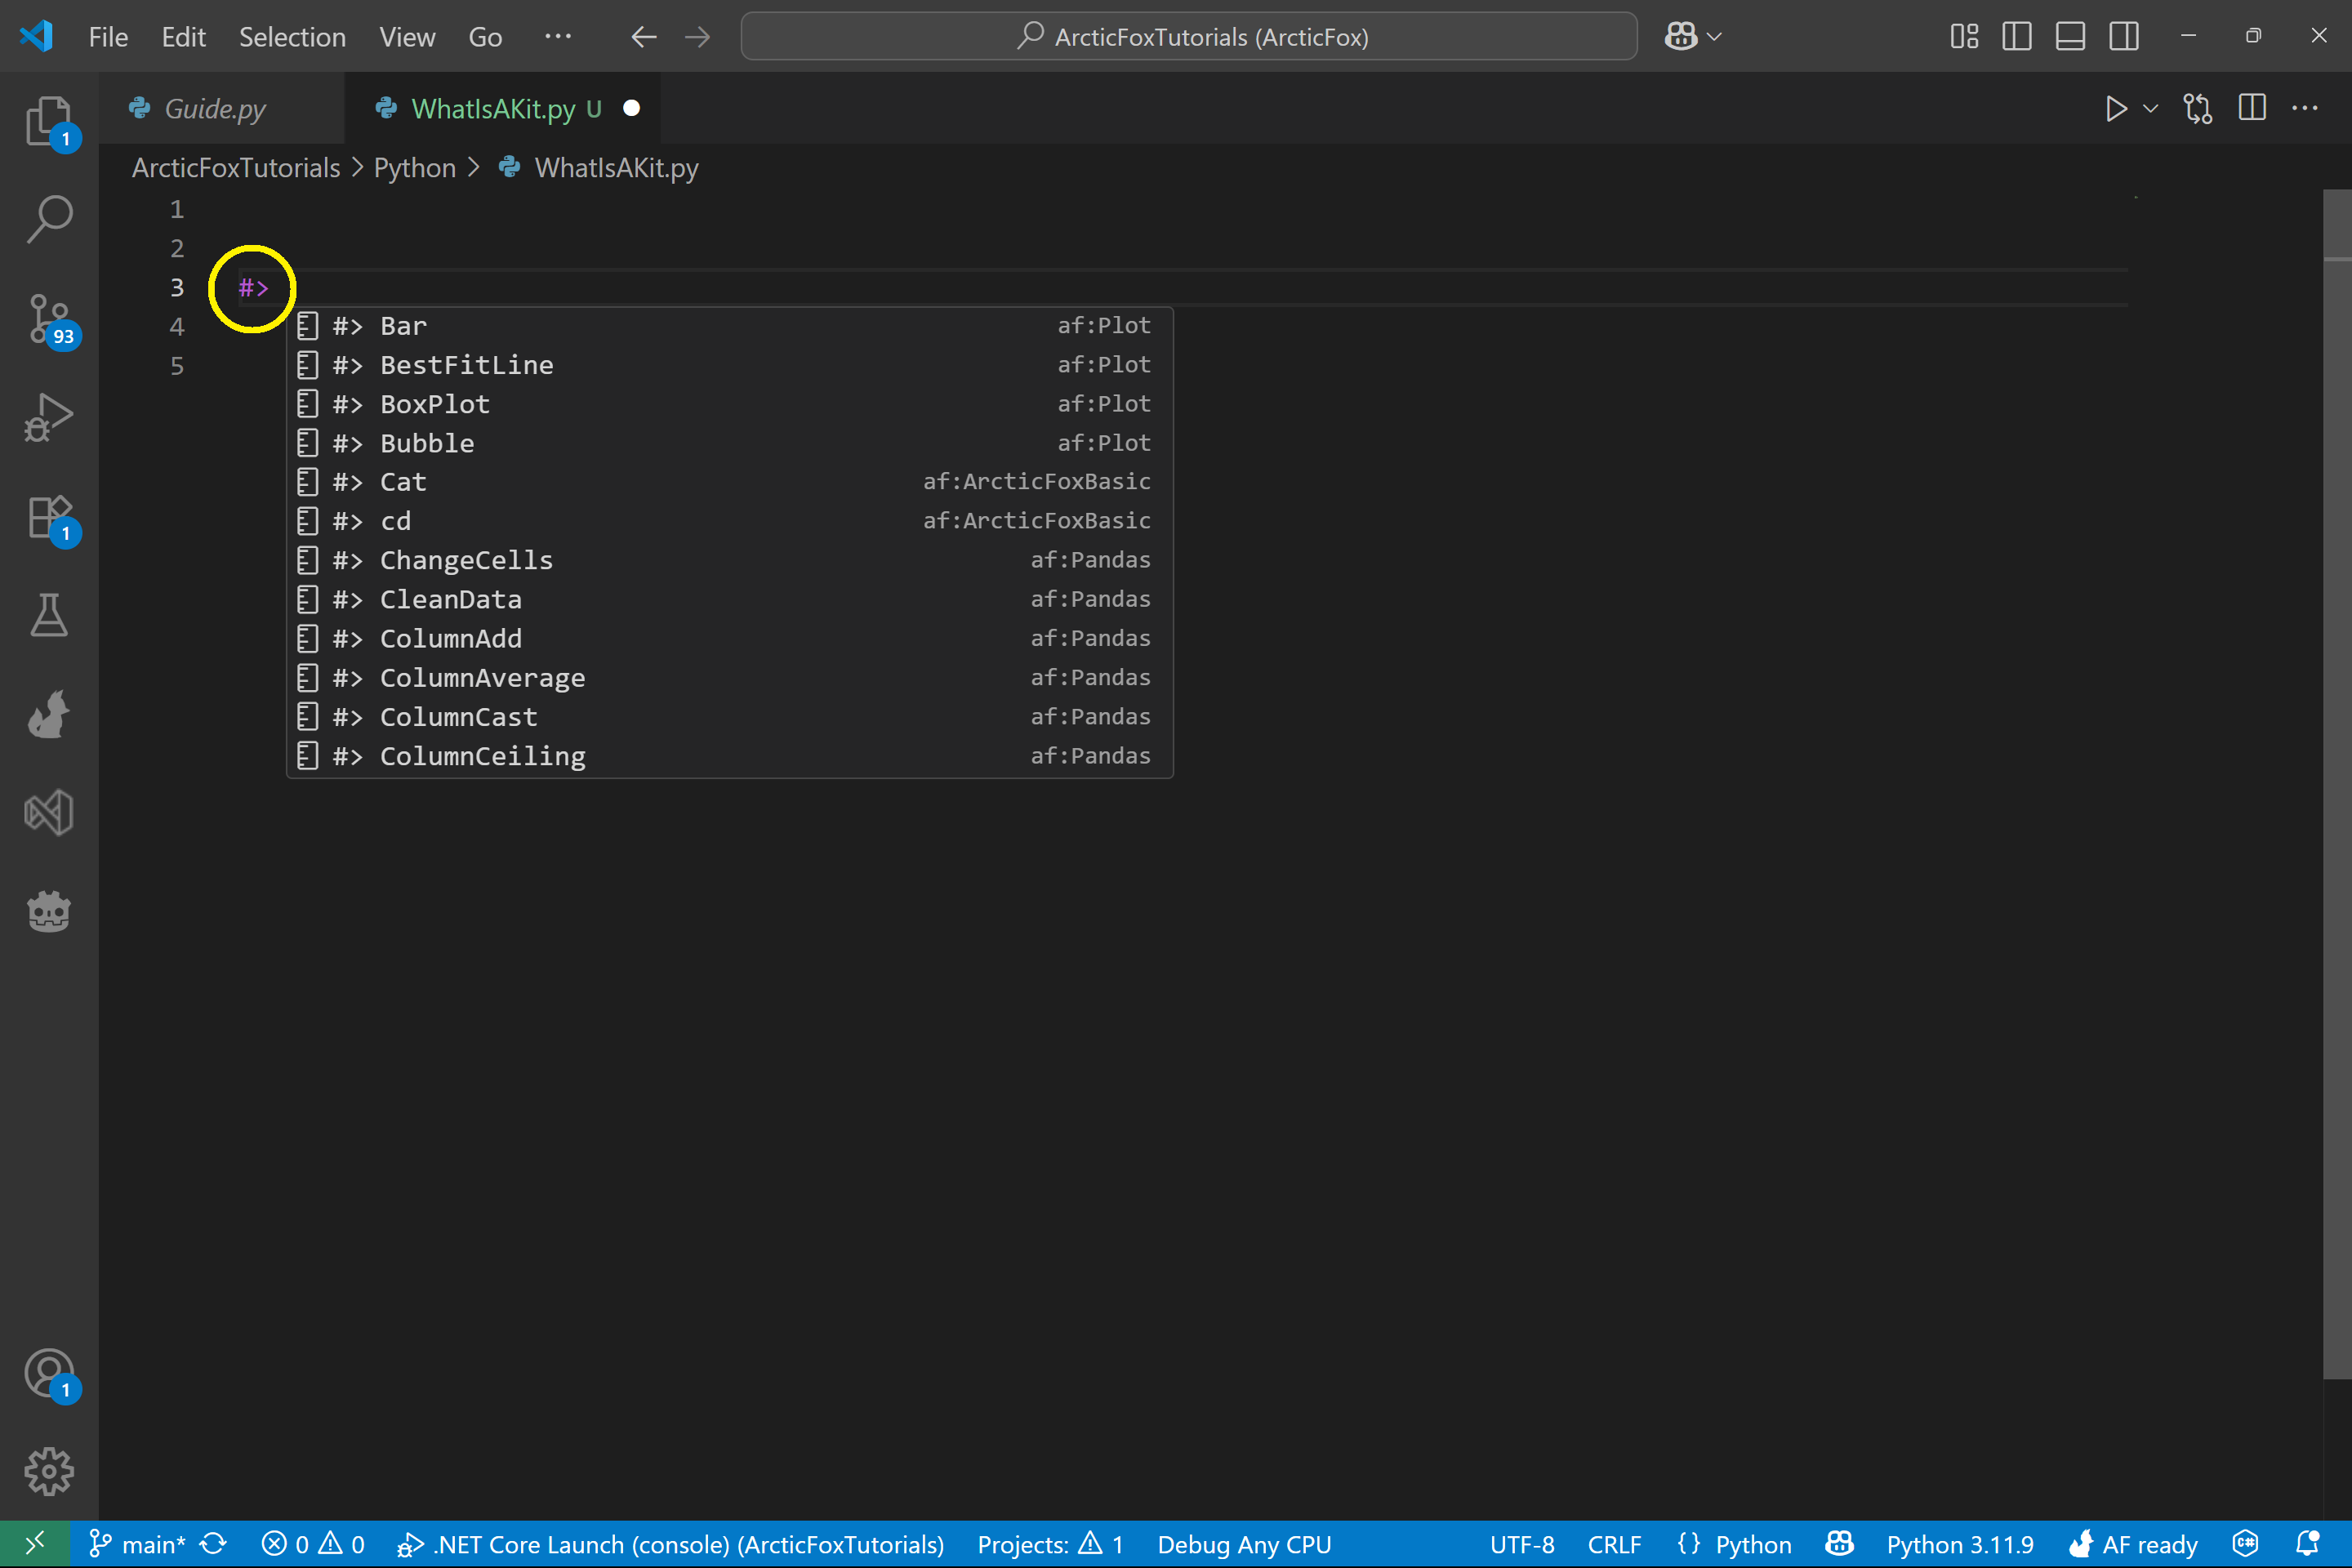This screenshot has height=1568, width=2352.
Task: Toggle the primary side bar
Action: (2017, 37)
